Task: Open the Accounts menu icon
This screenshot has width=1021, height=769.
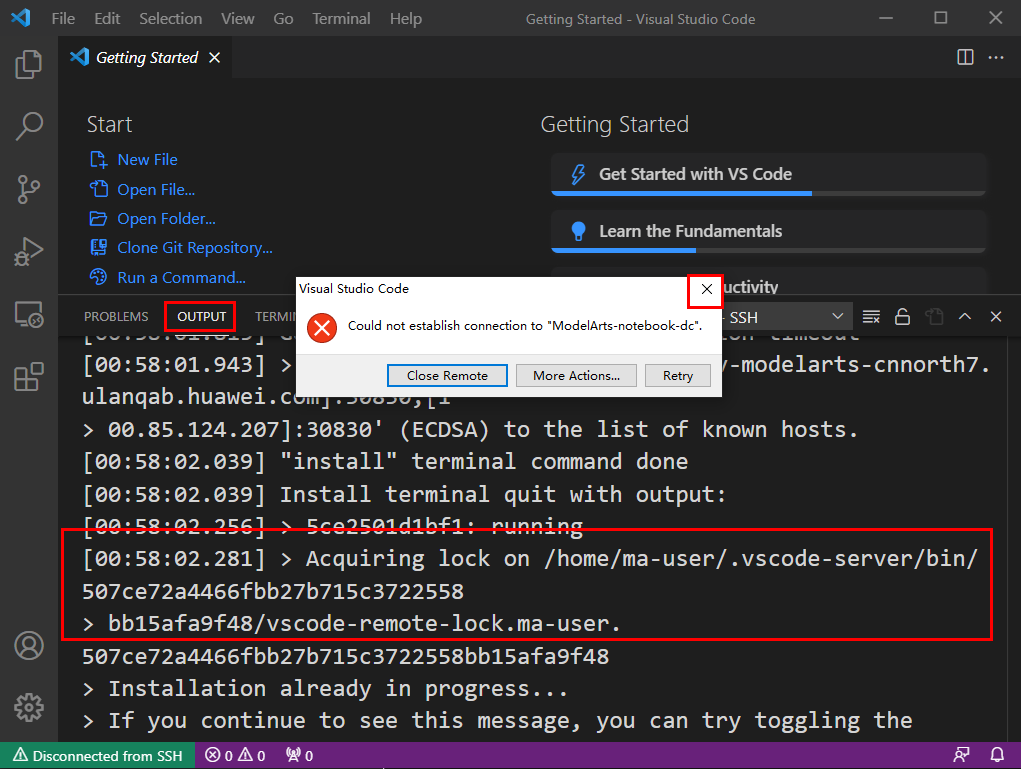Action: pos(29,646)
